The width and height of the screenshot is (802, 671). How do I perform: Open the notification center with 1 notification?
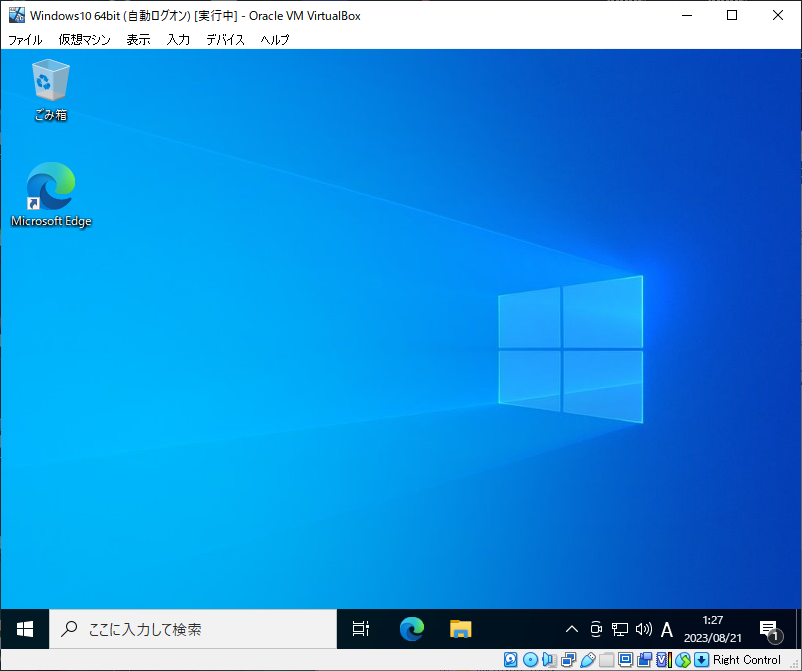point(769,629)
